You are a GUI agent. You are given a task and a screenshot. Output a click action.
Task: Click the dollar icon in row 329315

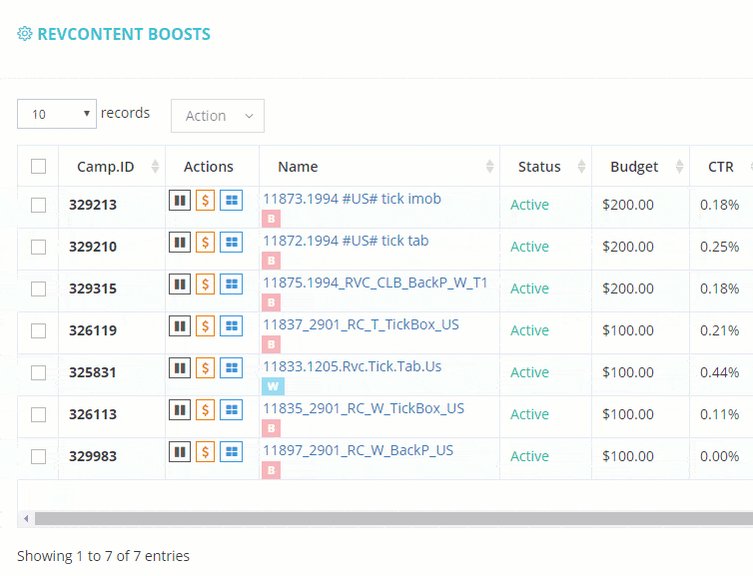click(x=205, y=284)
